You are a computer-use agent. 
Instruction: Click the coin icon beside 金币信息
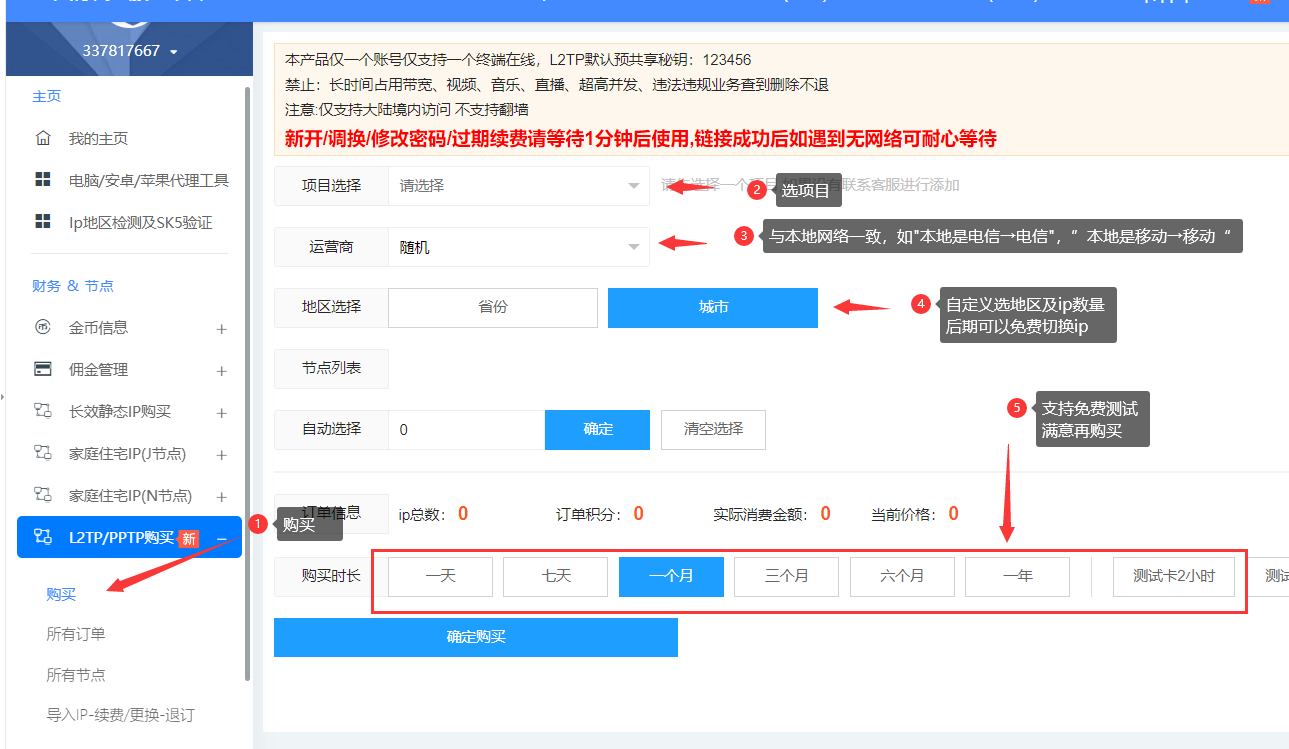click(43, 327)
